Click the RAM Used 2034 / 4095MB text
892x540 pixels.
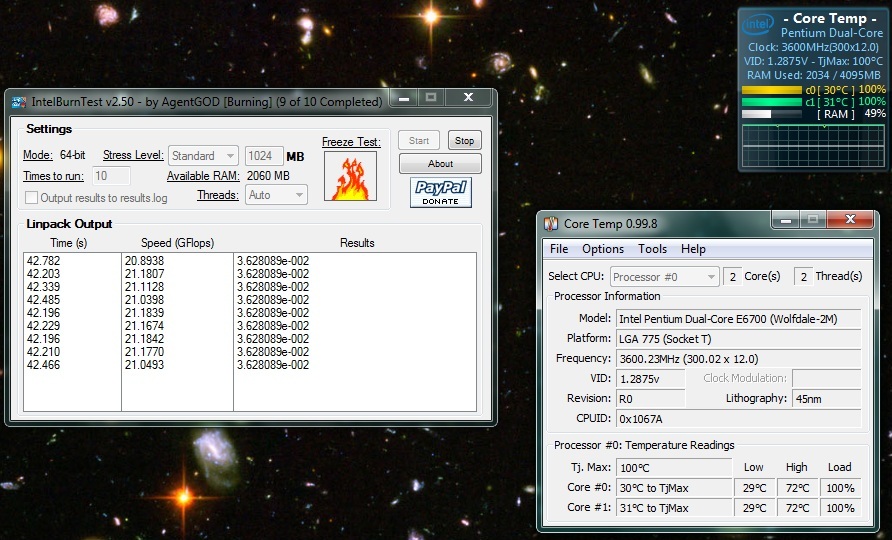coord(813,75)
